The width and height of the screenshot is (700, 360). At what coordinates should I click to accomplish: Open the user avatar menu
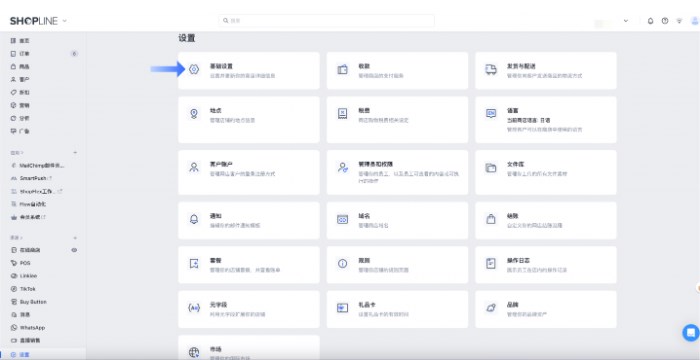point(695,21)
